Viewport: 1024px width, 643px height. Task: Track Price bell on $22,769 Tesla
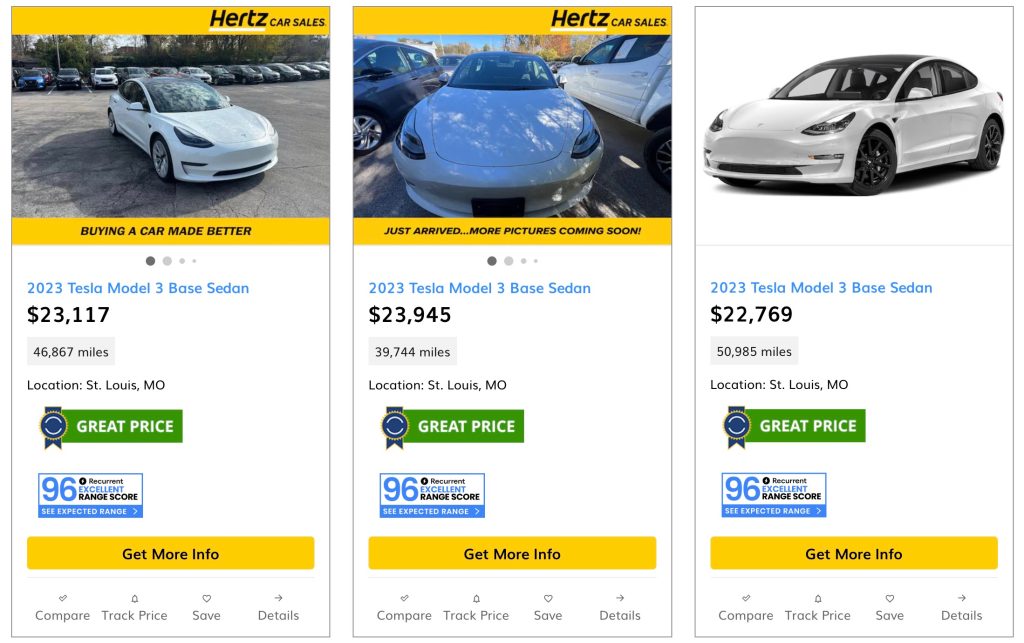pyautogui.click(x=818, y=598)
